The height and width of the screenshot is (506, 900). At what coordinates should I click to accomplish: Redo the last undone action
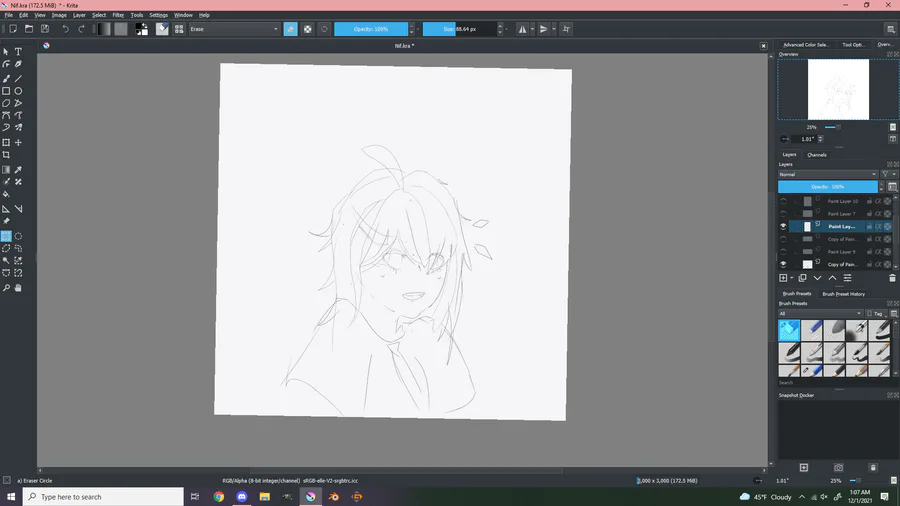click(82, 29)
